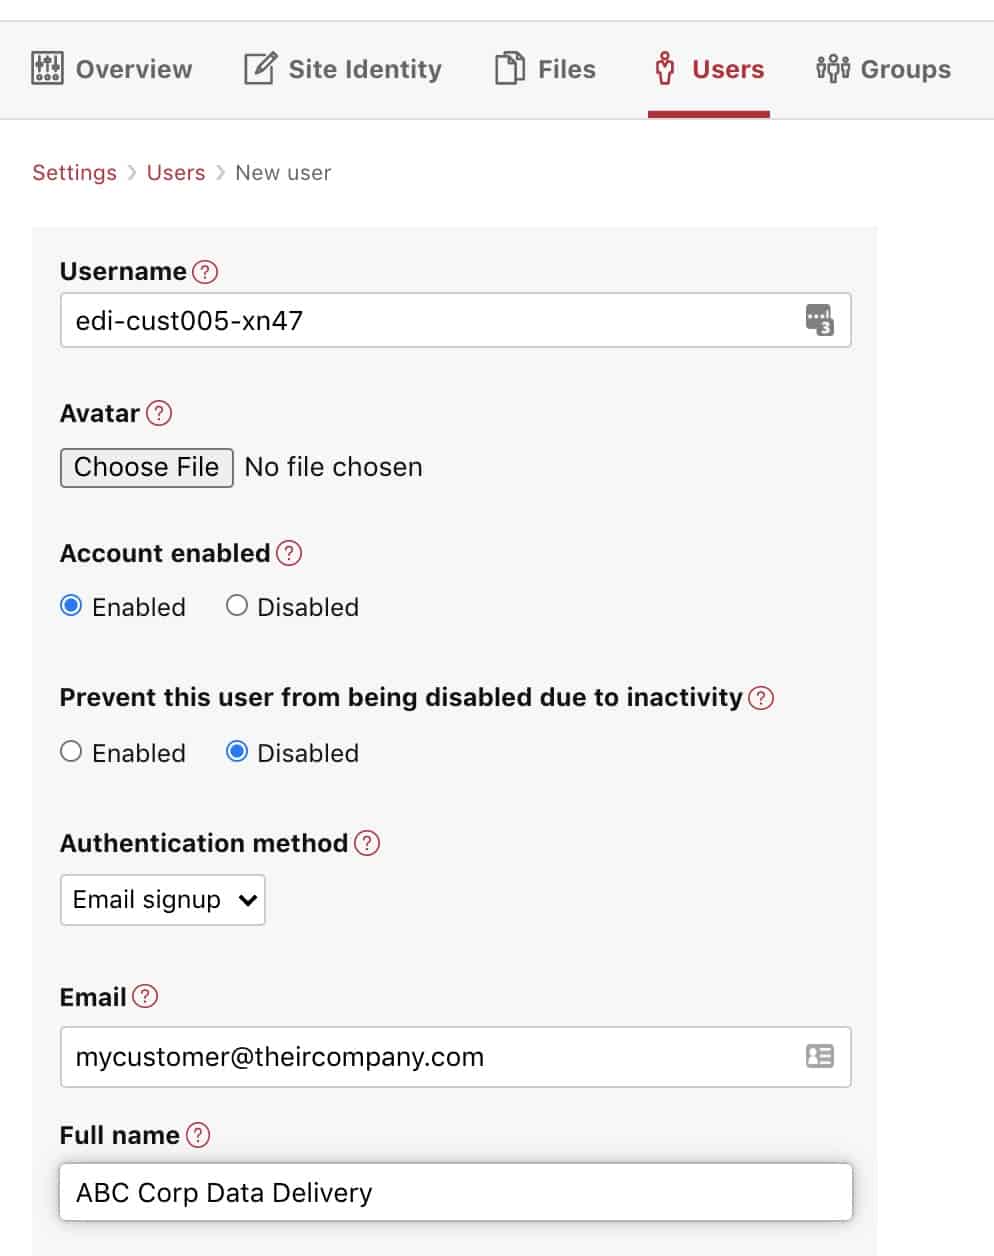Select Enabled radio under Account enabled
The image size is (994, 1256).
[71, 606]
